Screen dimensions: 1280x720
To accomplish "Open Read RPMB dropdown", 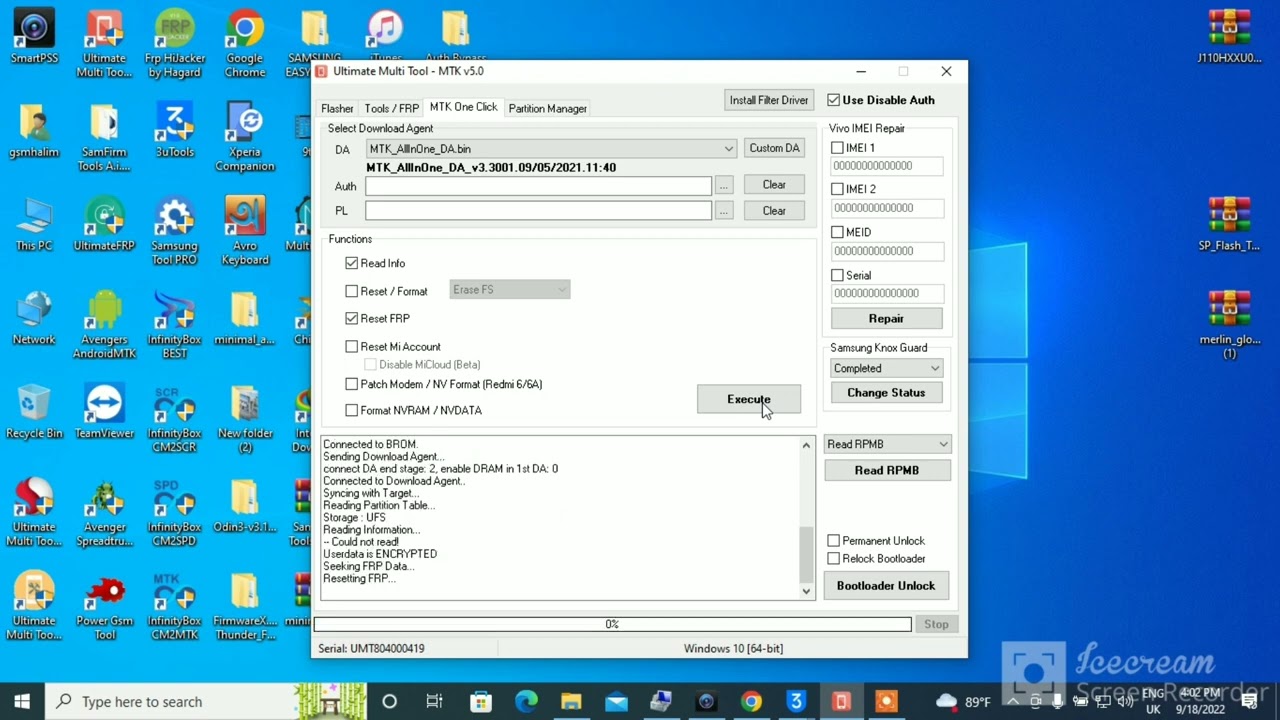I will pyautogui.click(x=887, y=444).
